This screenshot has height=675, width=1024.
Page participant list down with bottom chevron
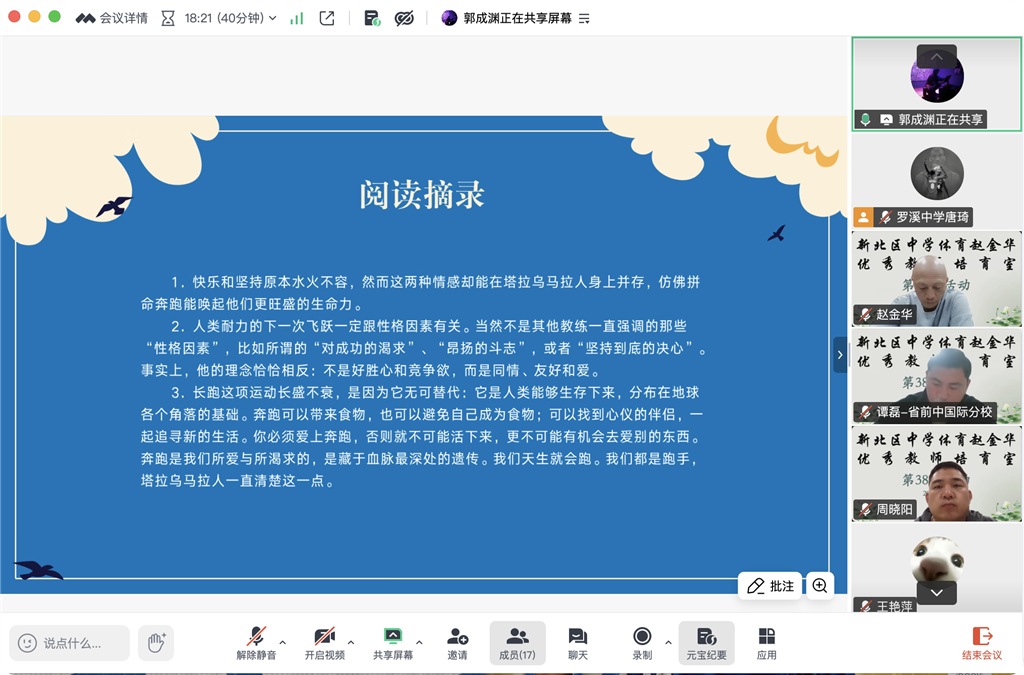[x=936, y=593]
